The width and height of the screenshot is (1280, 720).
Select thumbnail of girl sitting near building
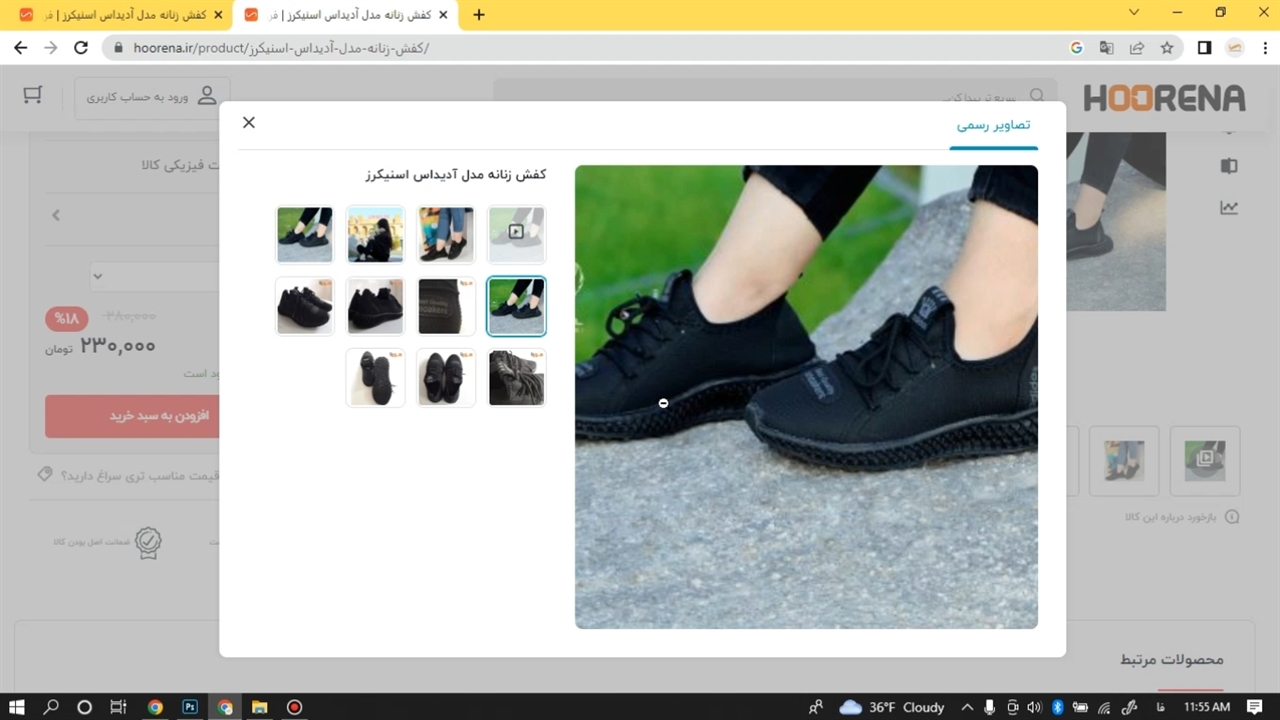point(375,234)
